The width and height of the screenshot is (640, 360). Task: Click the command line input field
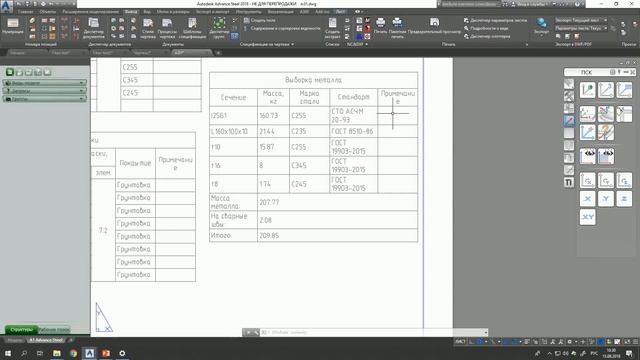(373, 332)
